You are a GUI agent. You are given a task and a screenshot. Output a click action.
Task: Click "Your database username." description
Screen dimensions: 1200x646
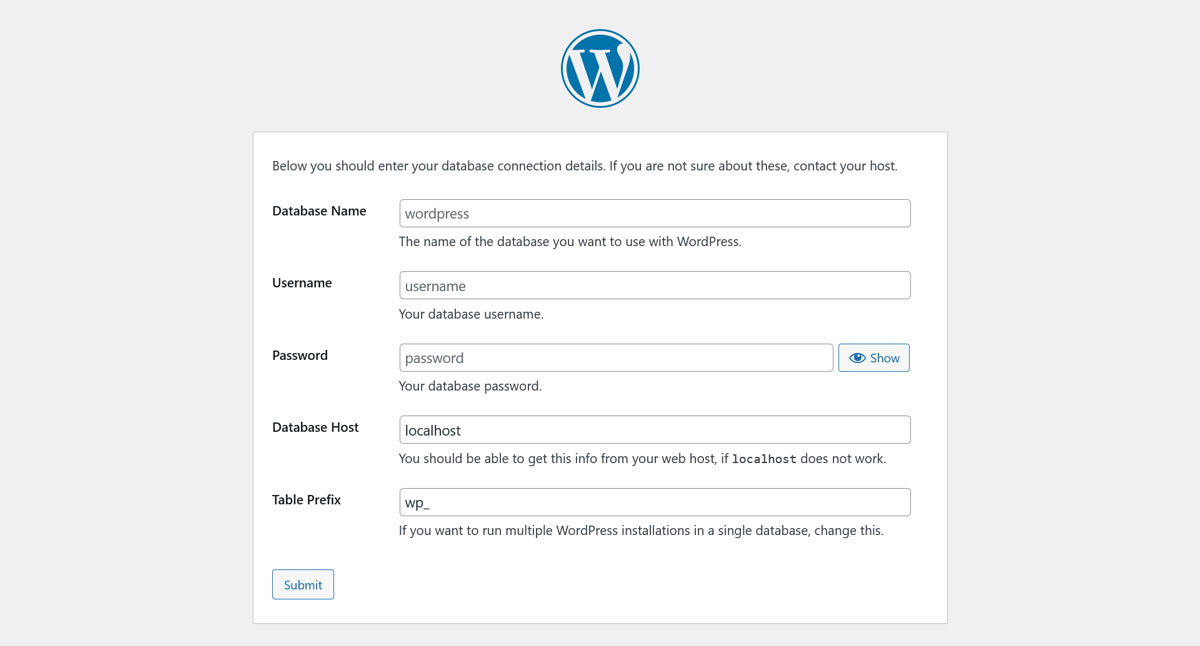coord(471,314)
